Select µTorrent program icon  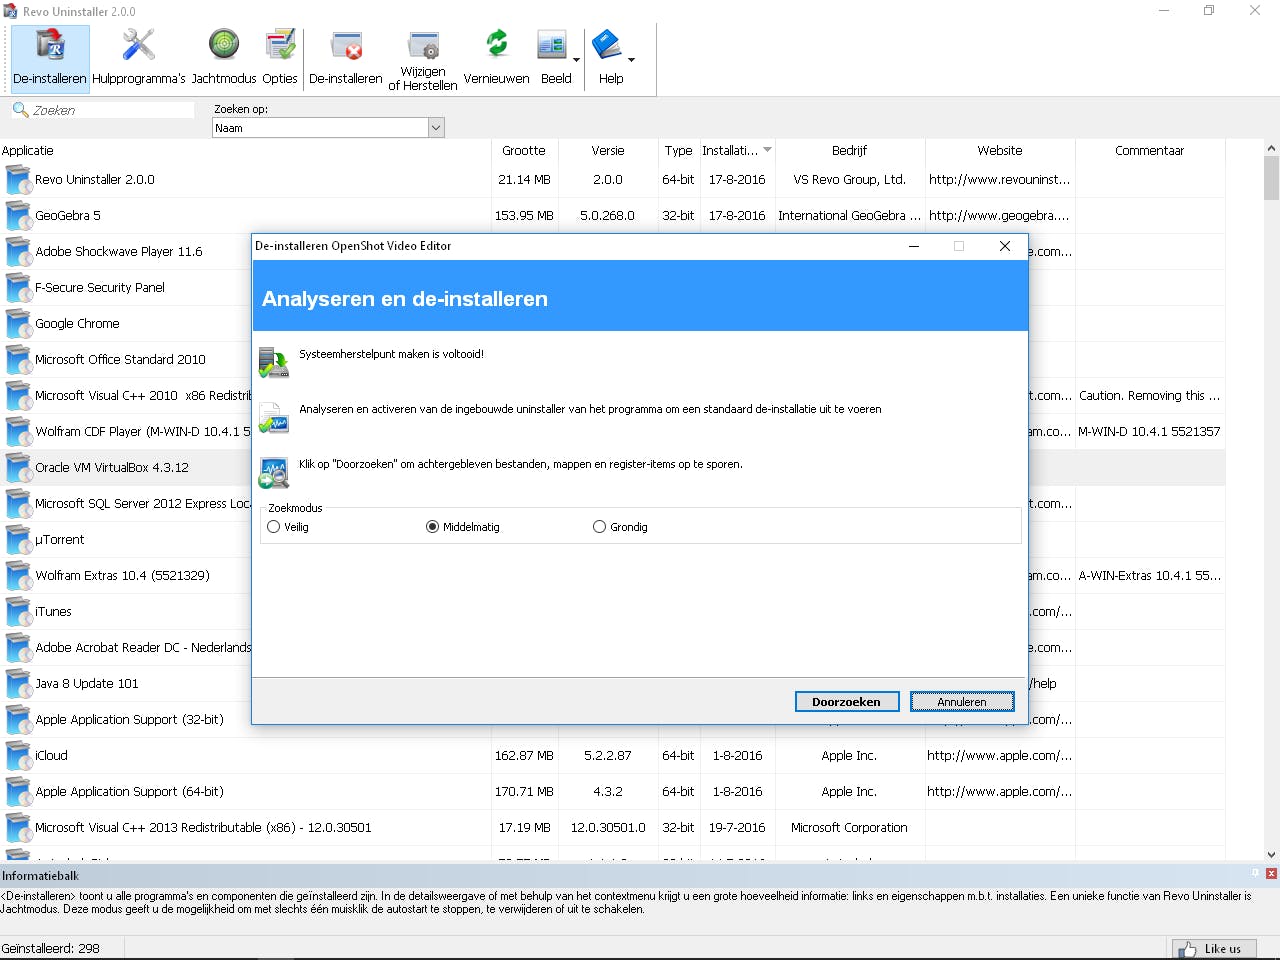click(x=18, y=540)
